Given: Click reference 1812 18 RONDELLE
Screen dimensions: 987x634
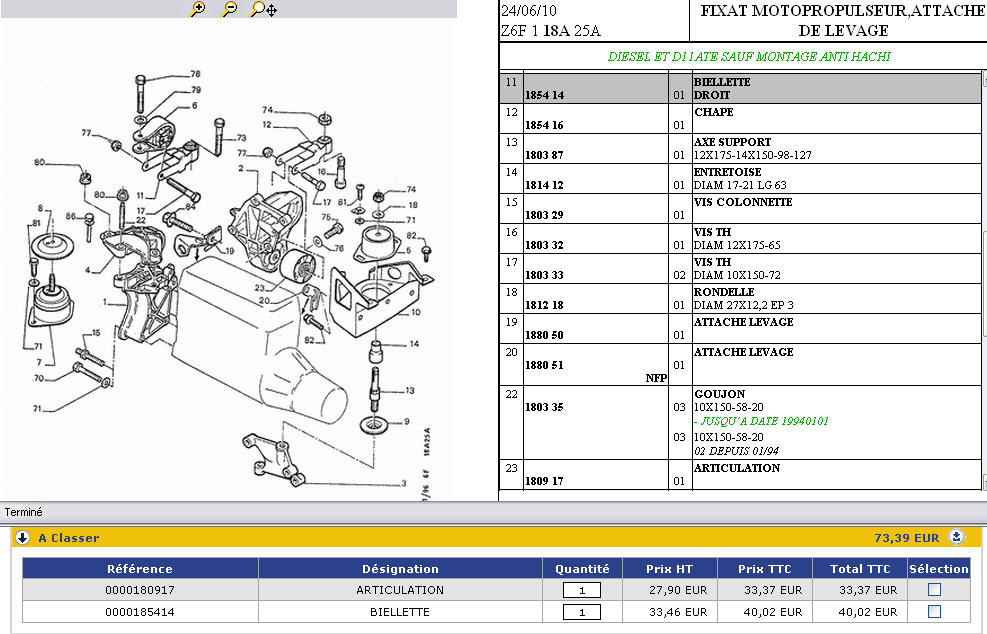Looking at the screenshot, I should click(544, 305).
